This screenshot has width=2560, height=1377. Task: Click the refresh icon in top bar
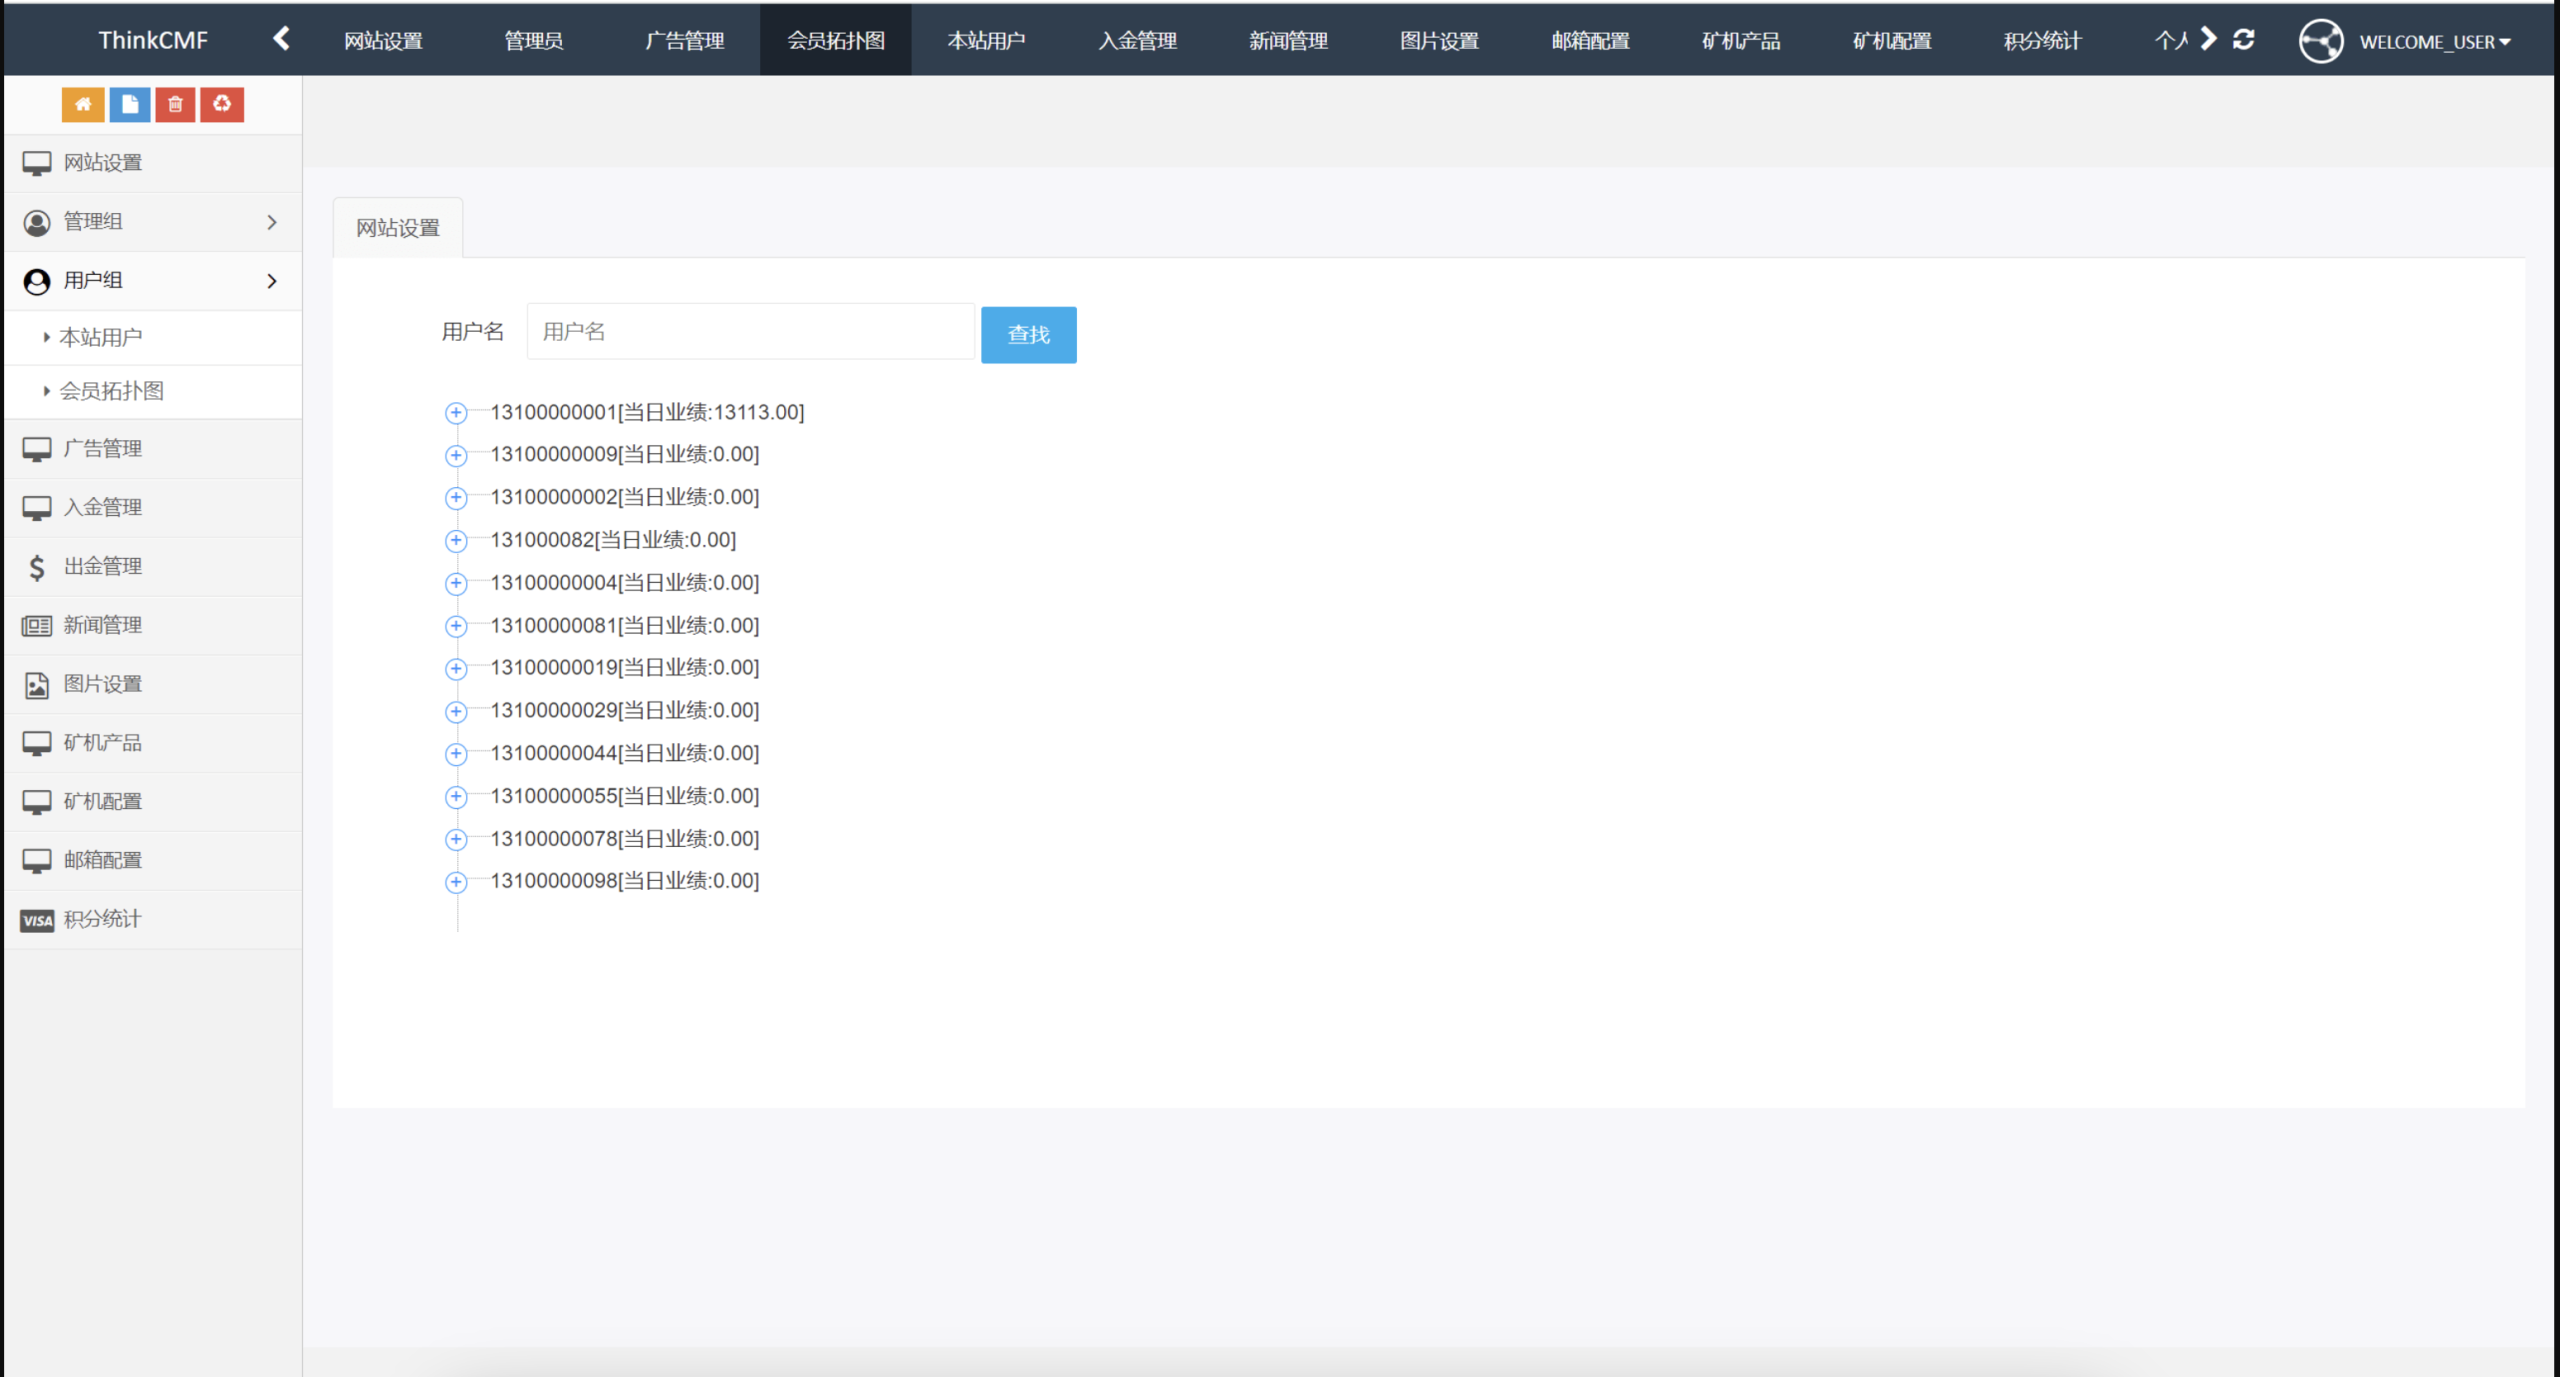pos(2243,40)
